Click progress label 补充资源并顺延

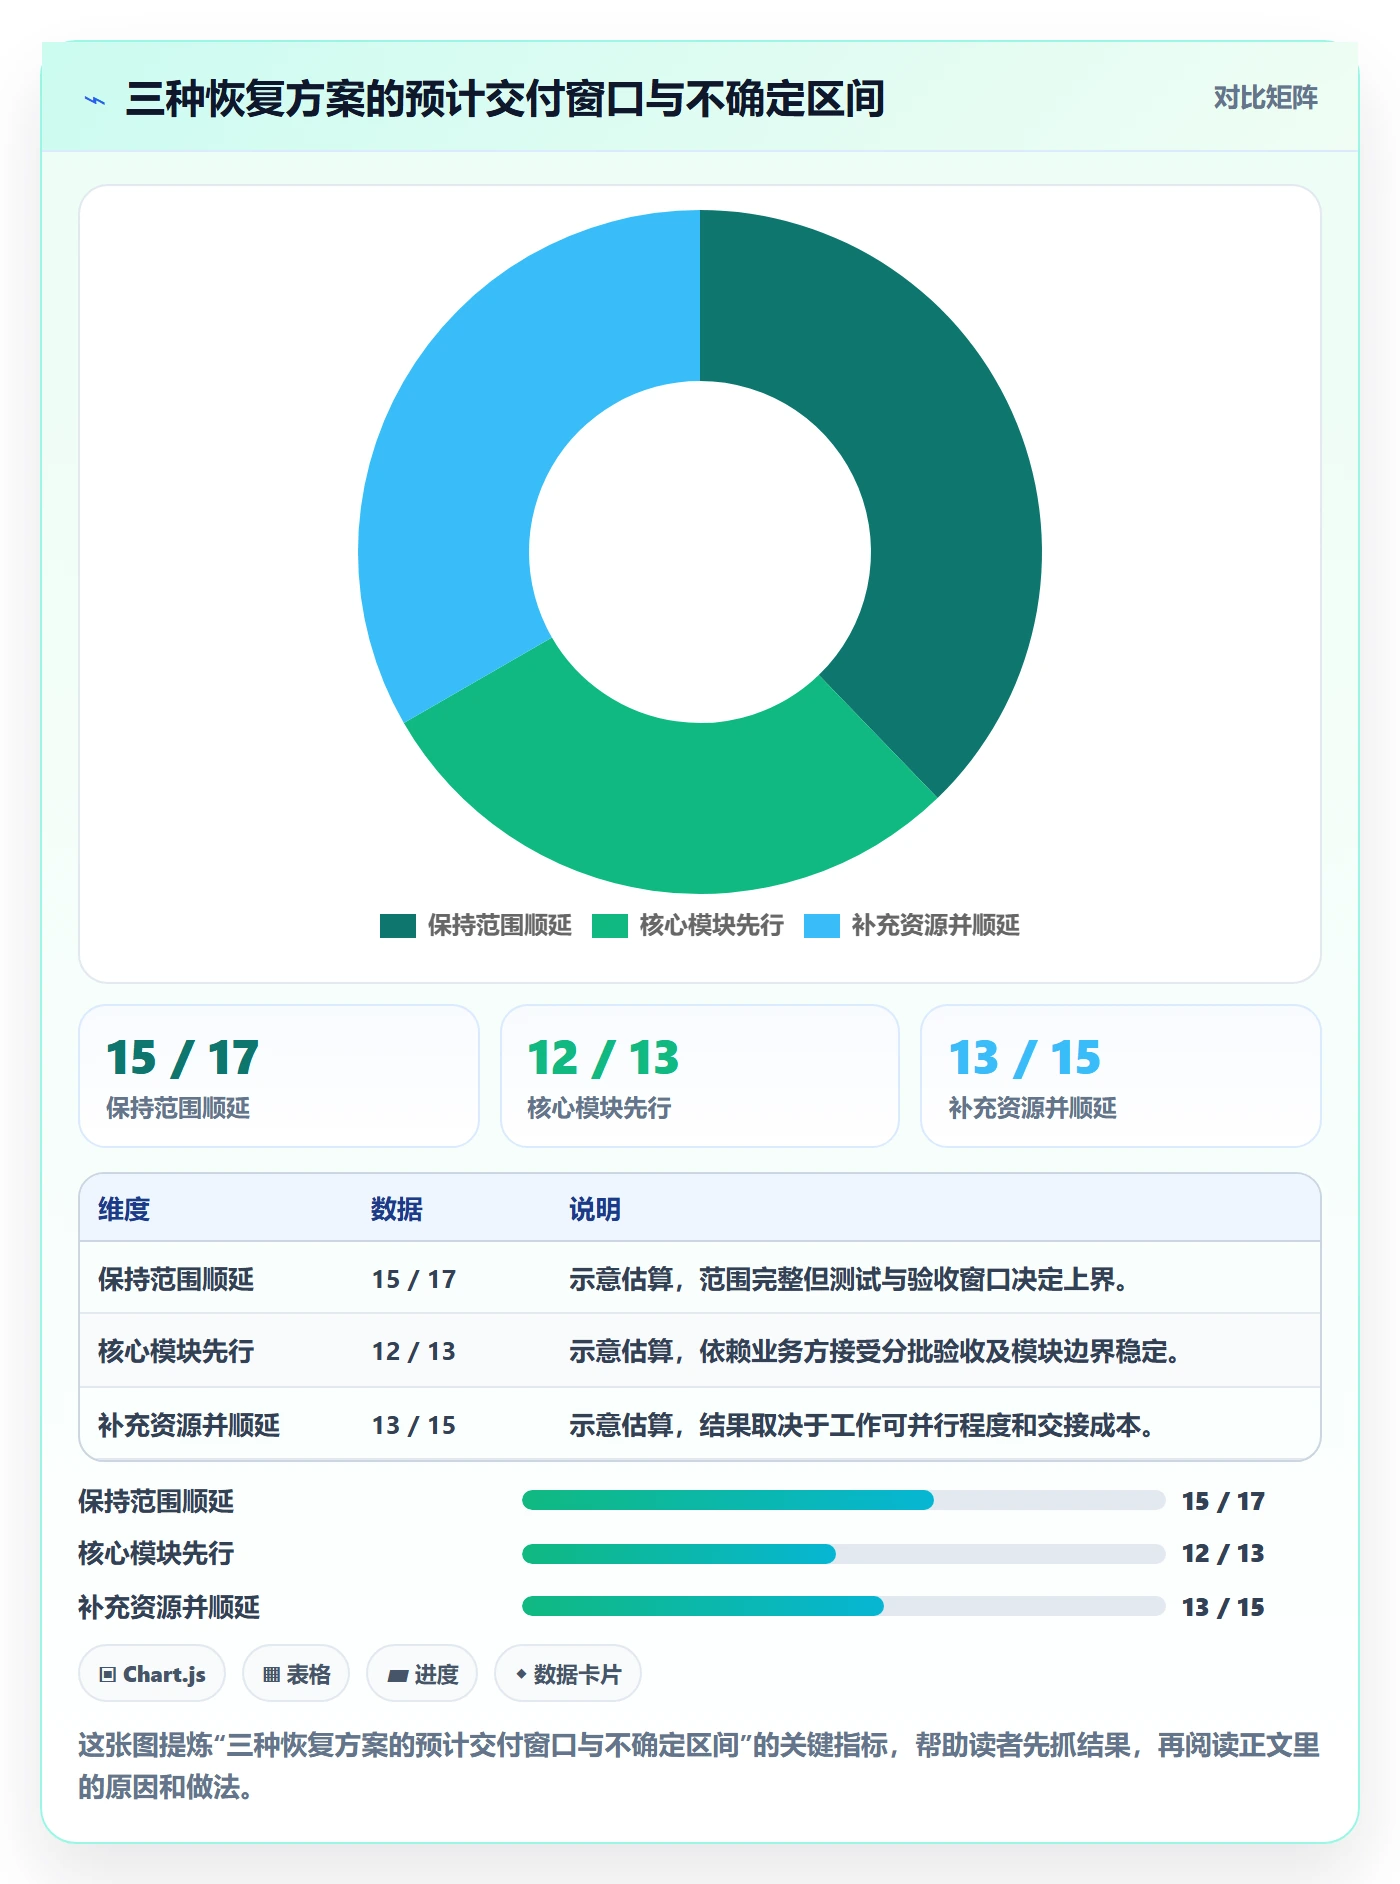point(169,1607)
